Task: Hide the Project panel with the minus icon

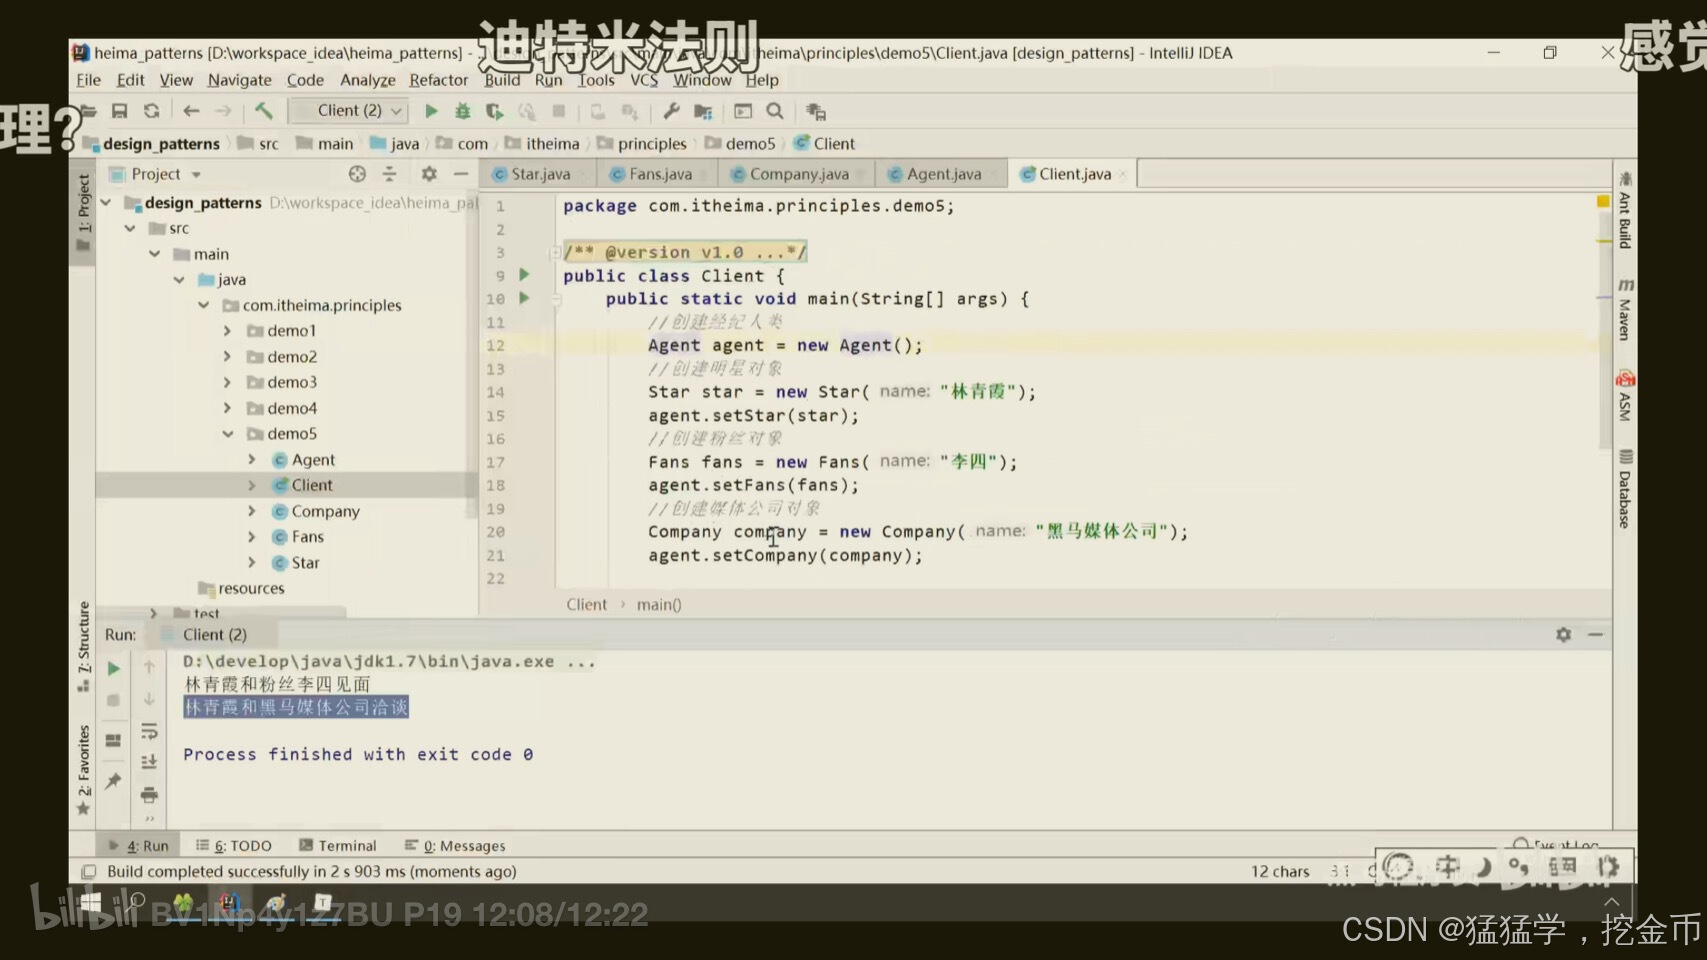Action: point(461,174)
